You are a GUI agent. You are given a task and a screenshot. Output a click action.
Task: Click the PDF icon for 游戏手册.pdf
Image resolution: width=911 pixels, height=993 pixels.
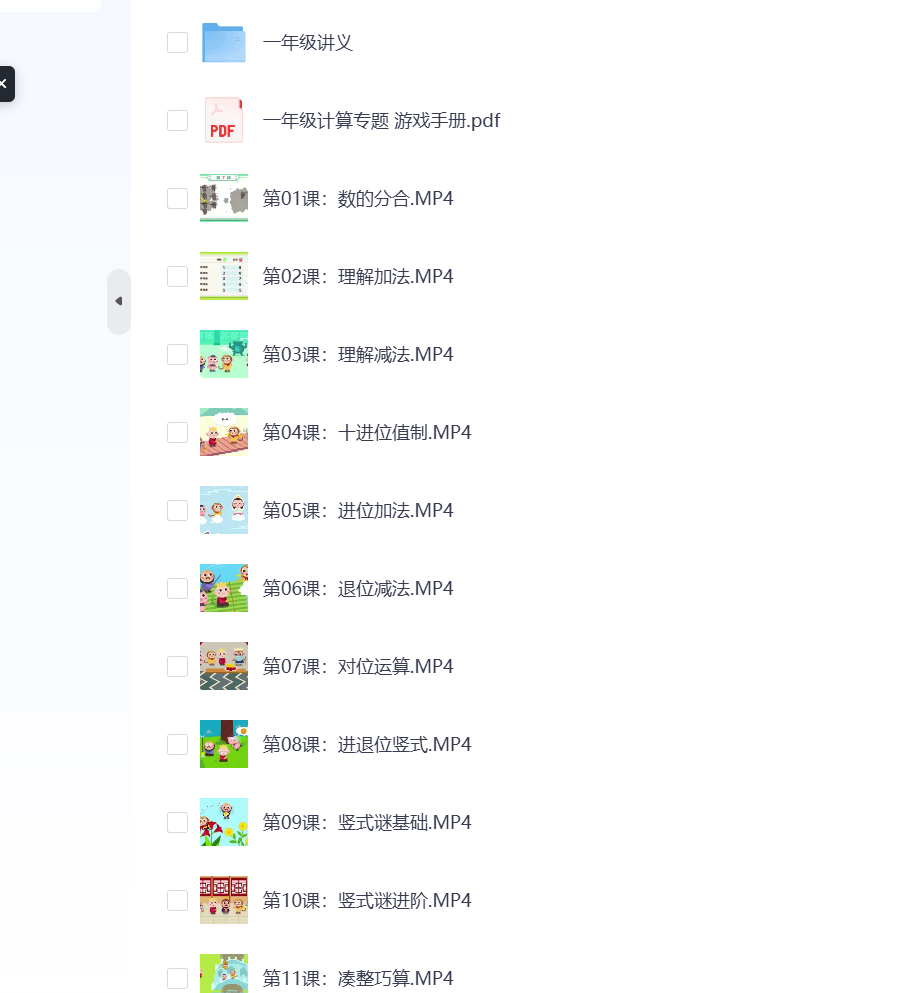[223, 120]
